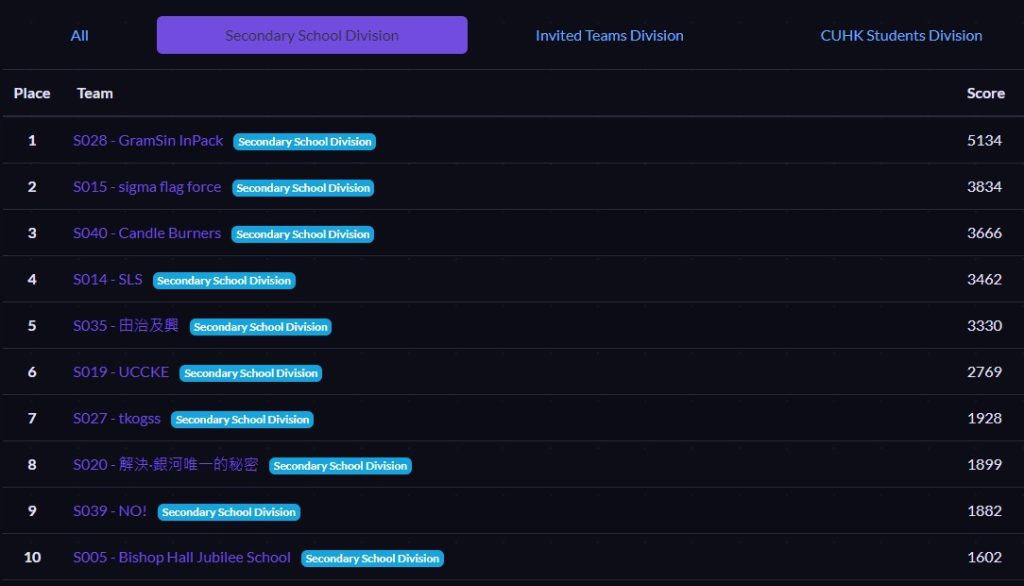Screen dimensions: 1024x586
Task: Click the Score column header
Action: [985, 93]
